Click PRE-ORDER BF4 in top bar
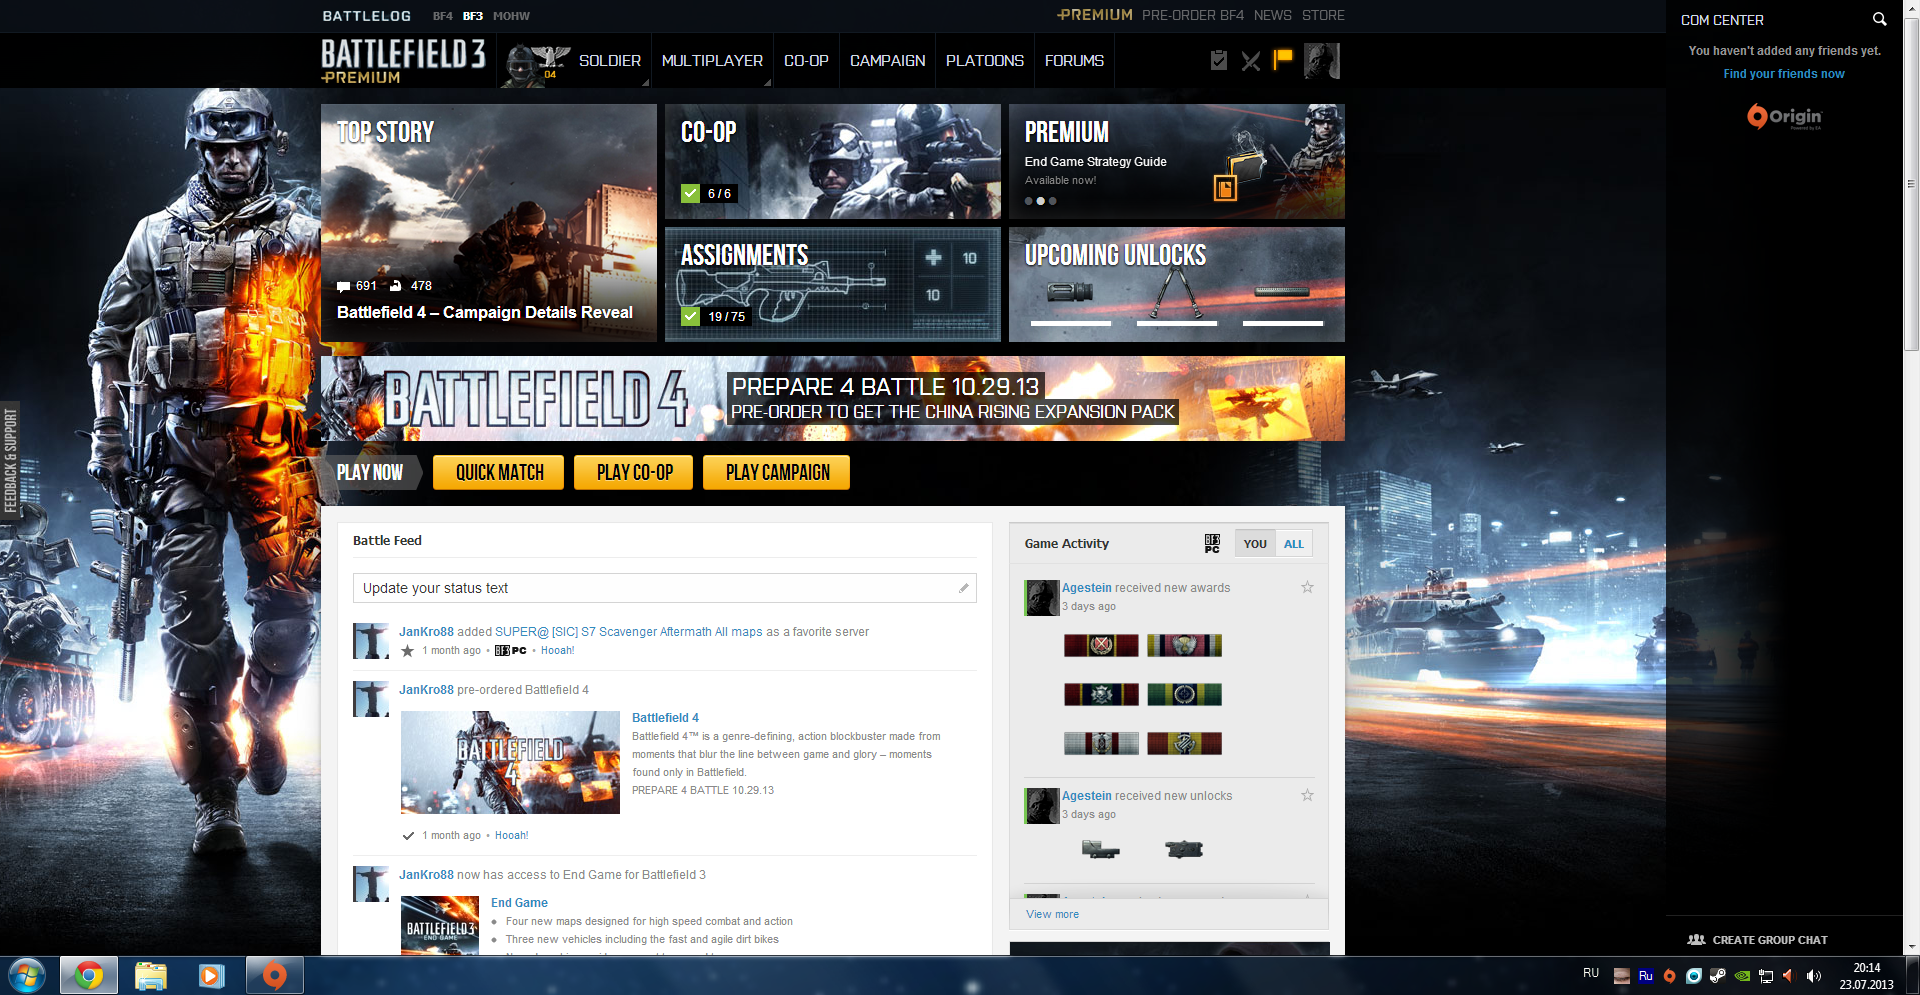Viewport: 1920px width, 995px height. coord(1193,15)
